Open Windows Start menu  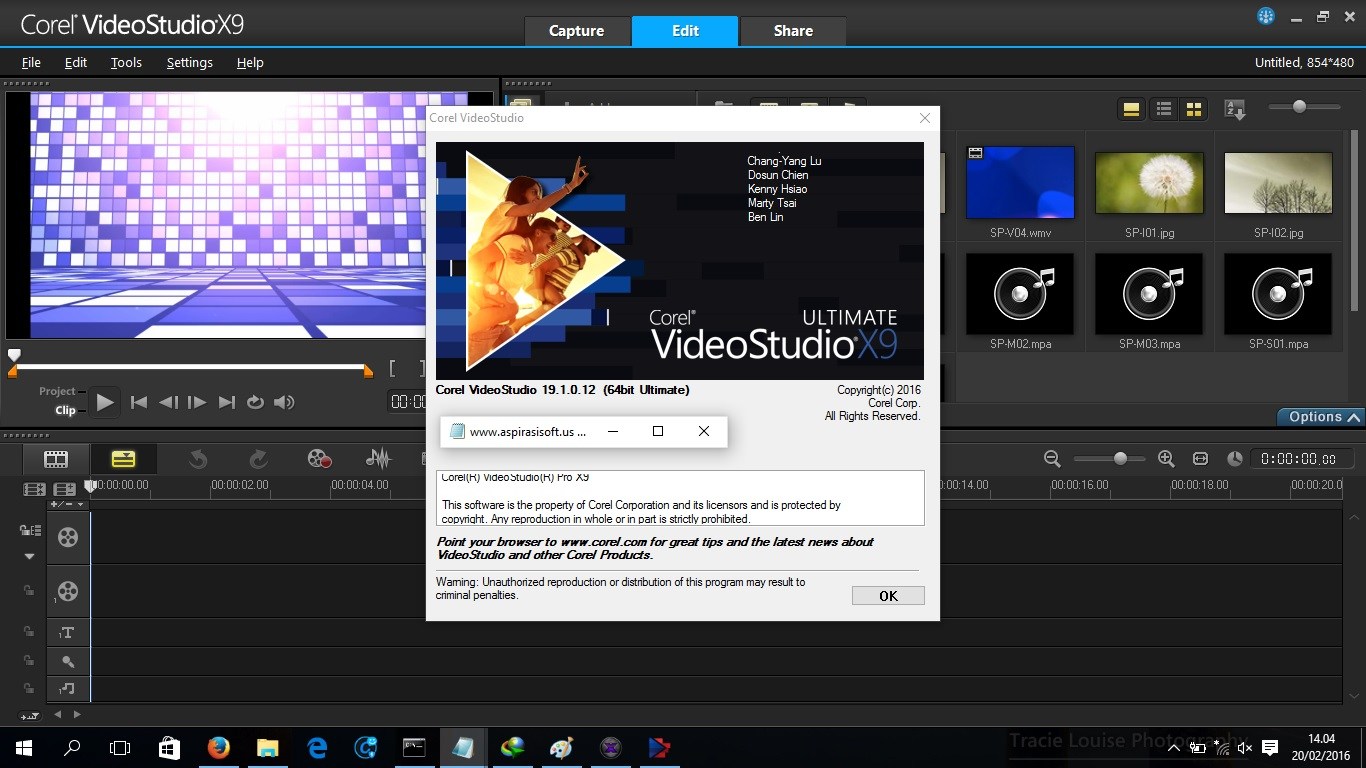[23, 747]
